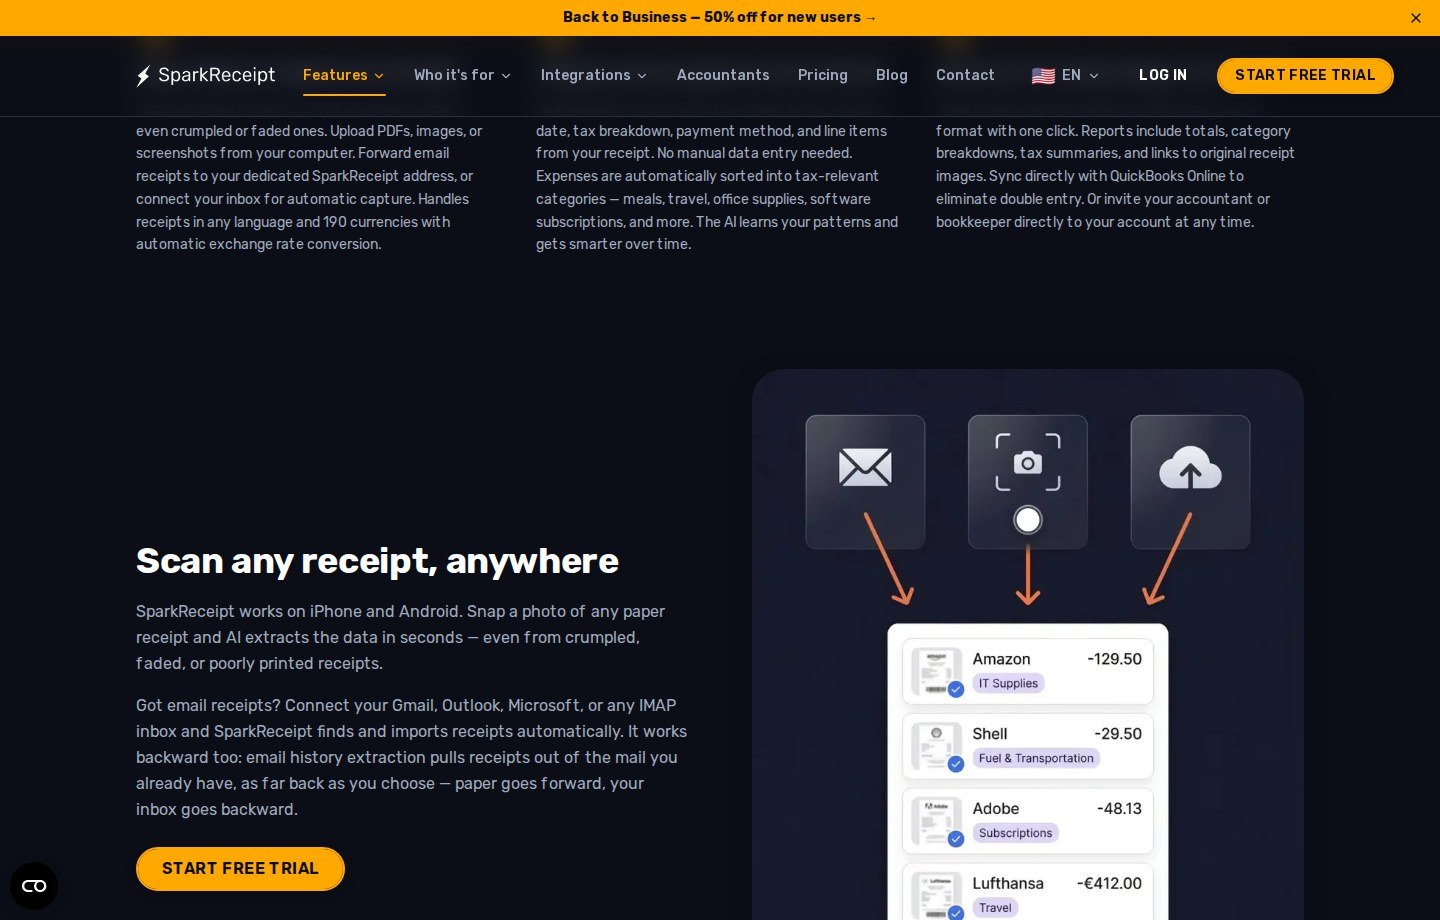Go to the Accountants page

[x=723, y=75]
